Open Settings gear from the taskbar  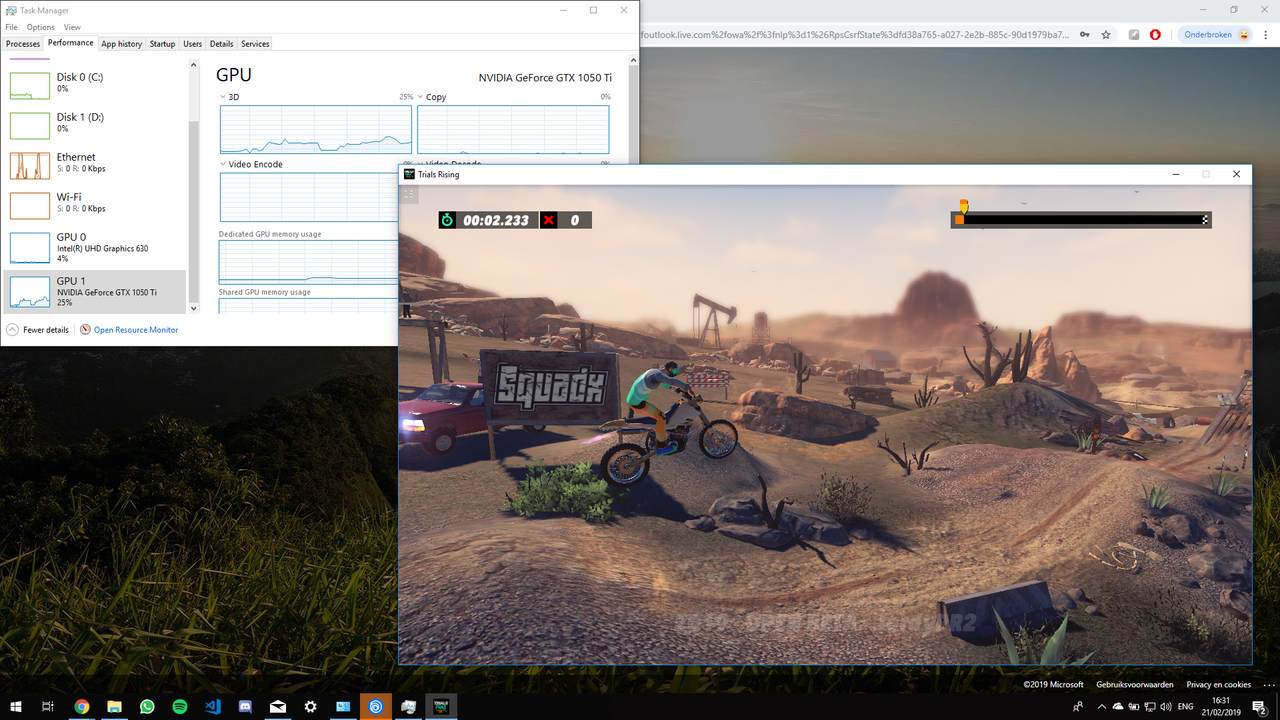tap(311, 706)
